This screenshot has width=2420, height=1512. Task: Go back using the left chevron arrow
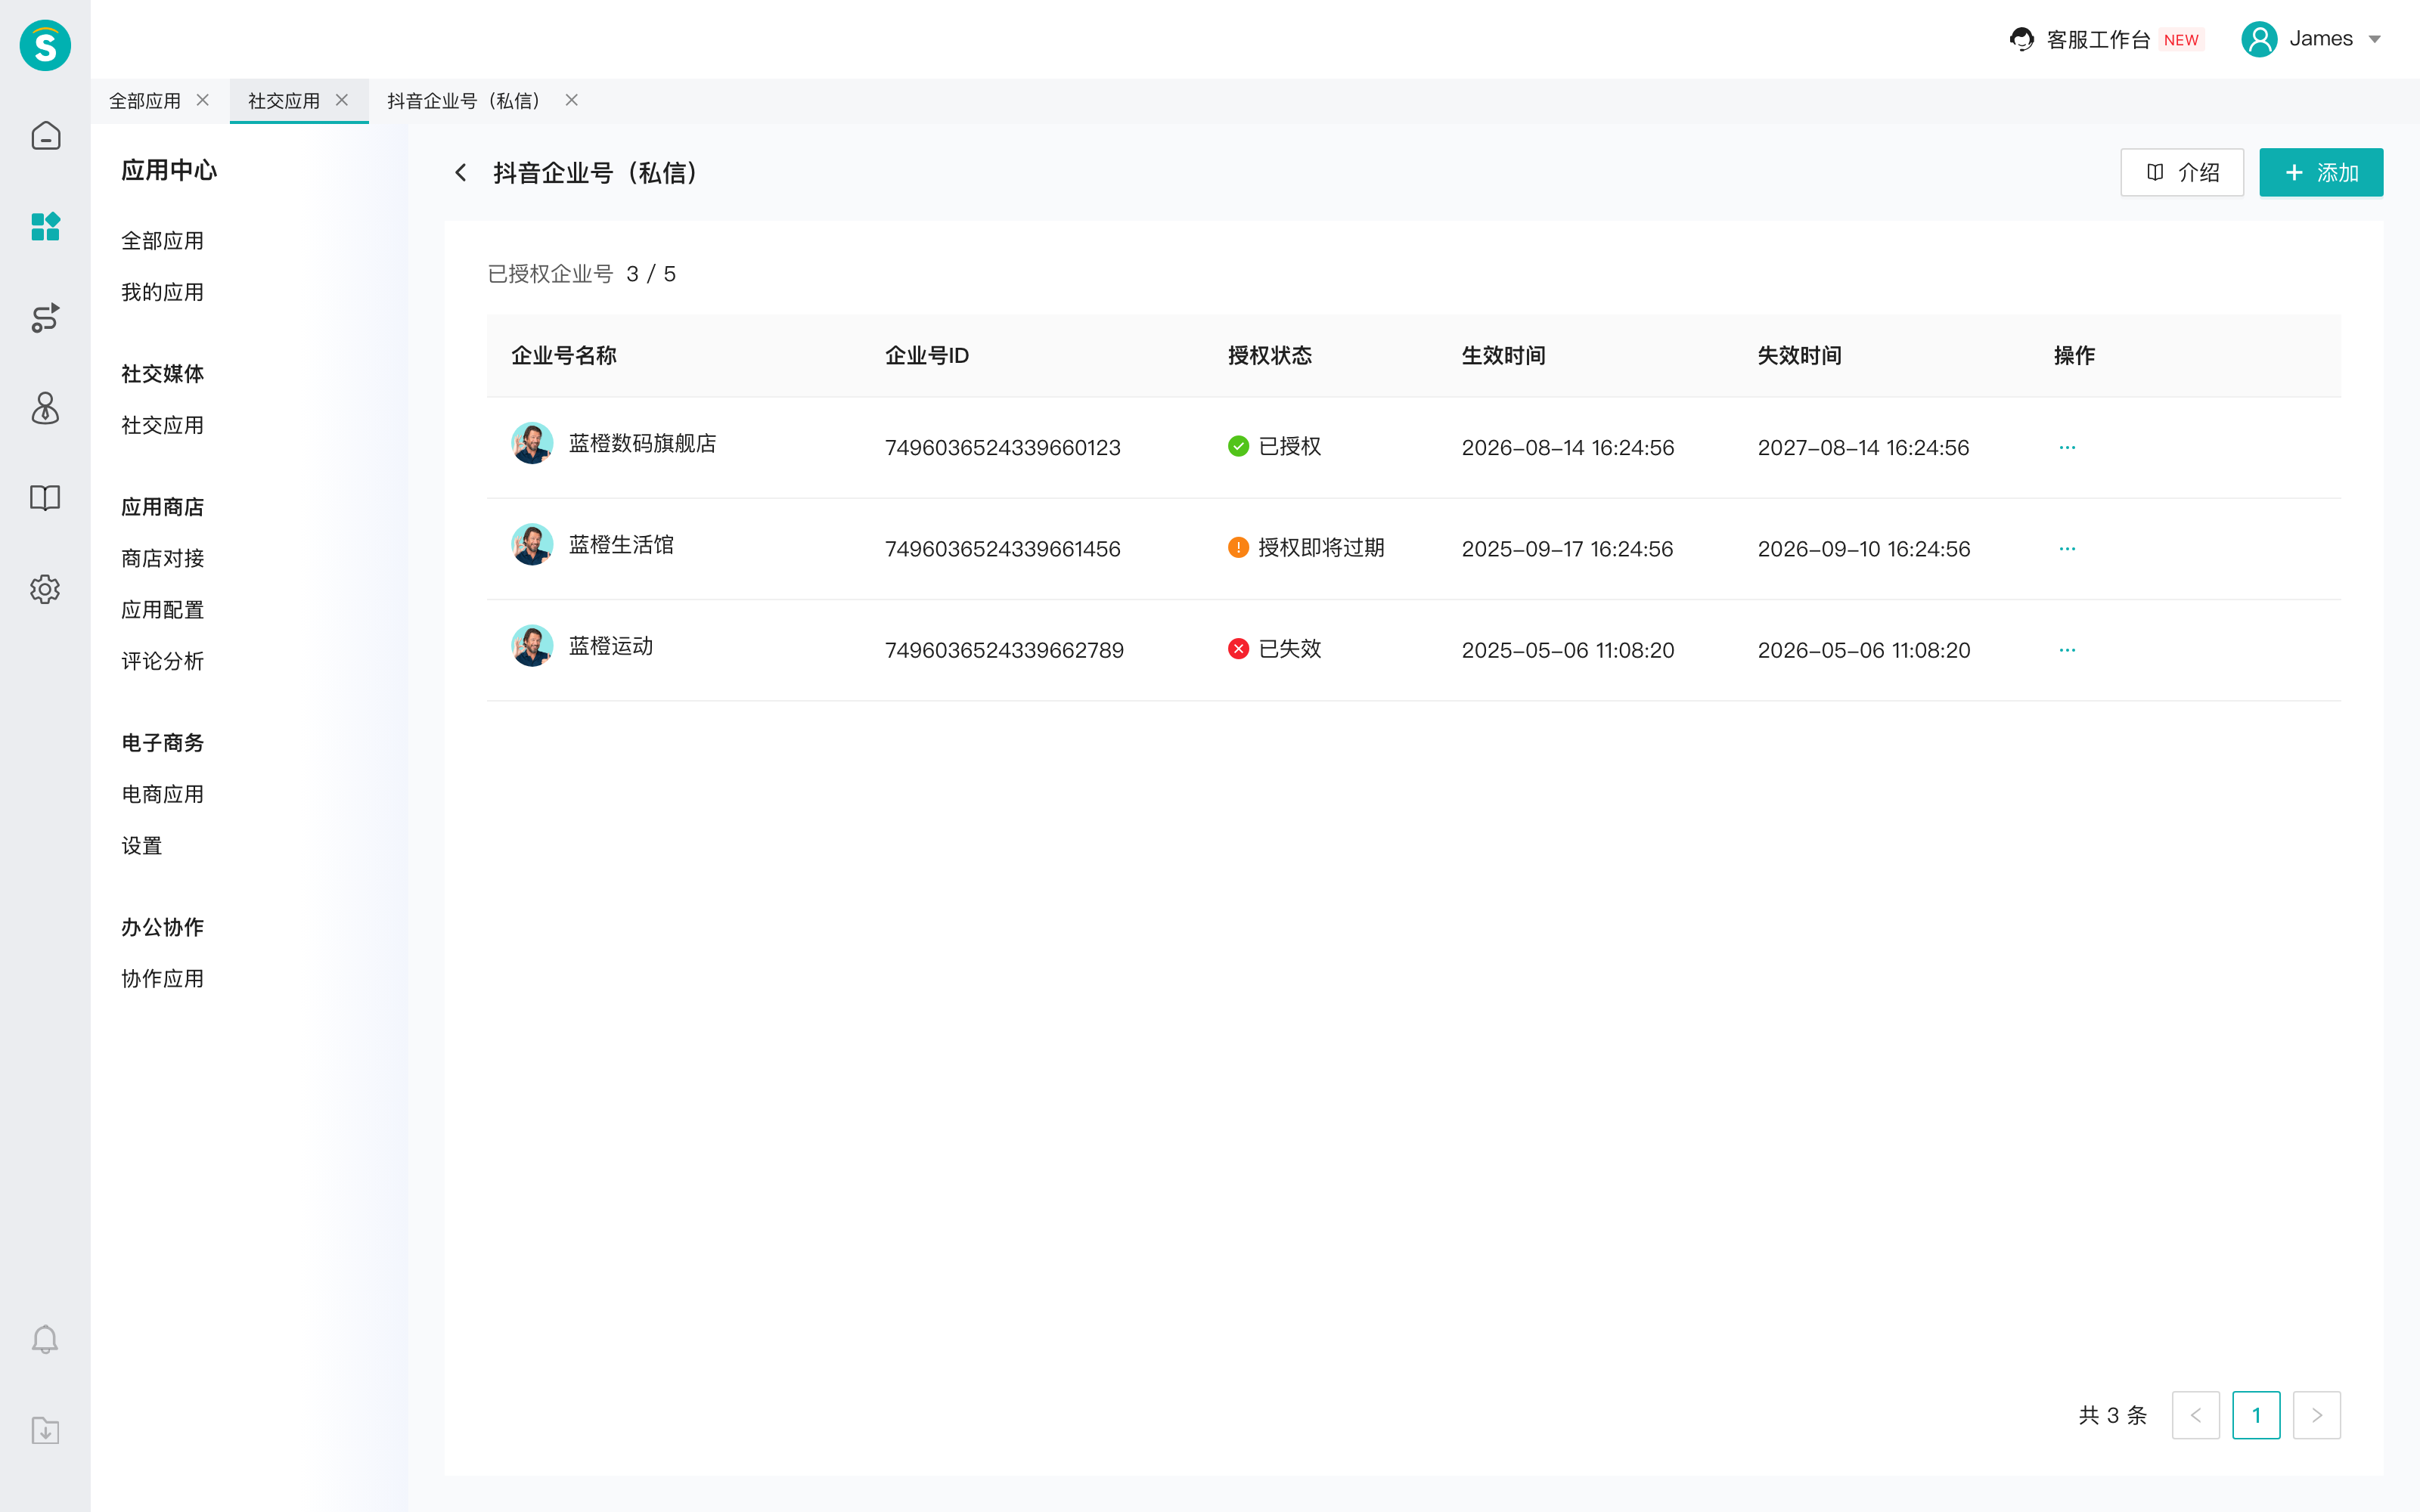[x=461, y=173]
